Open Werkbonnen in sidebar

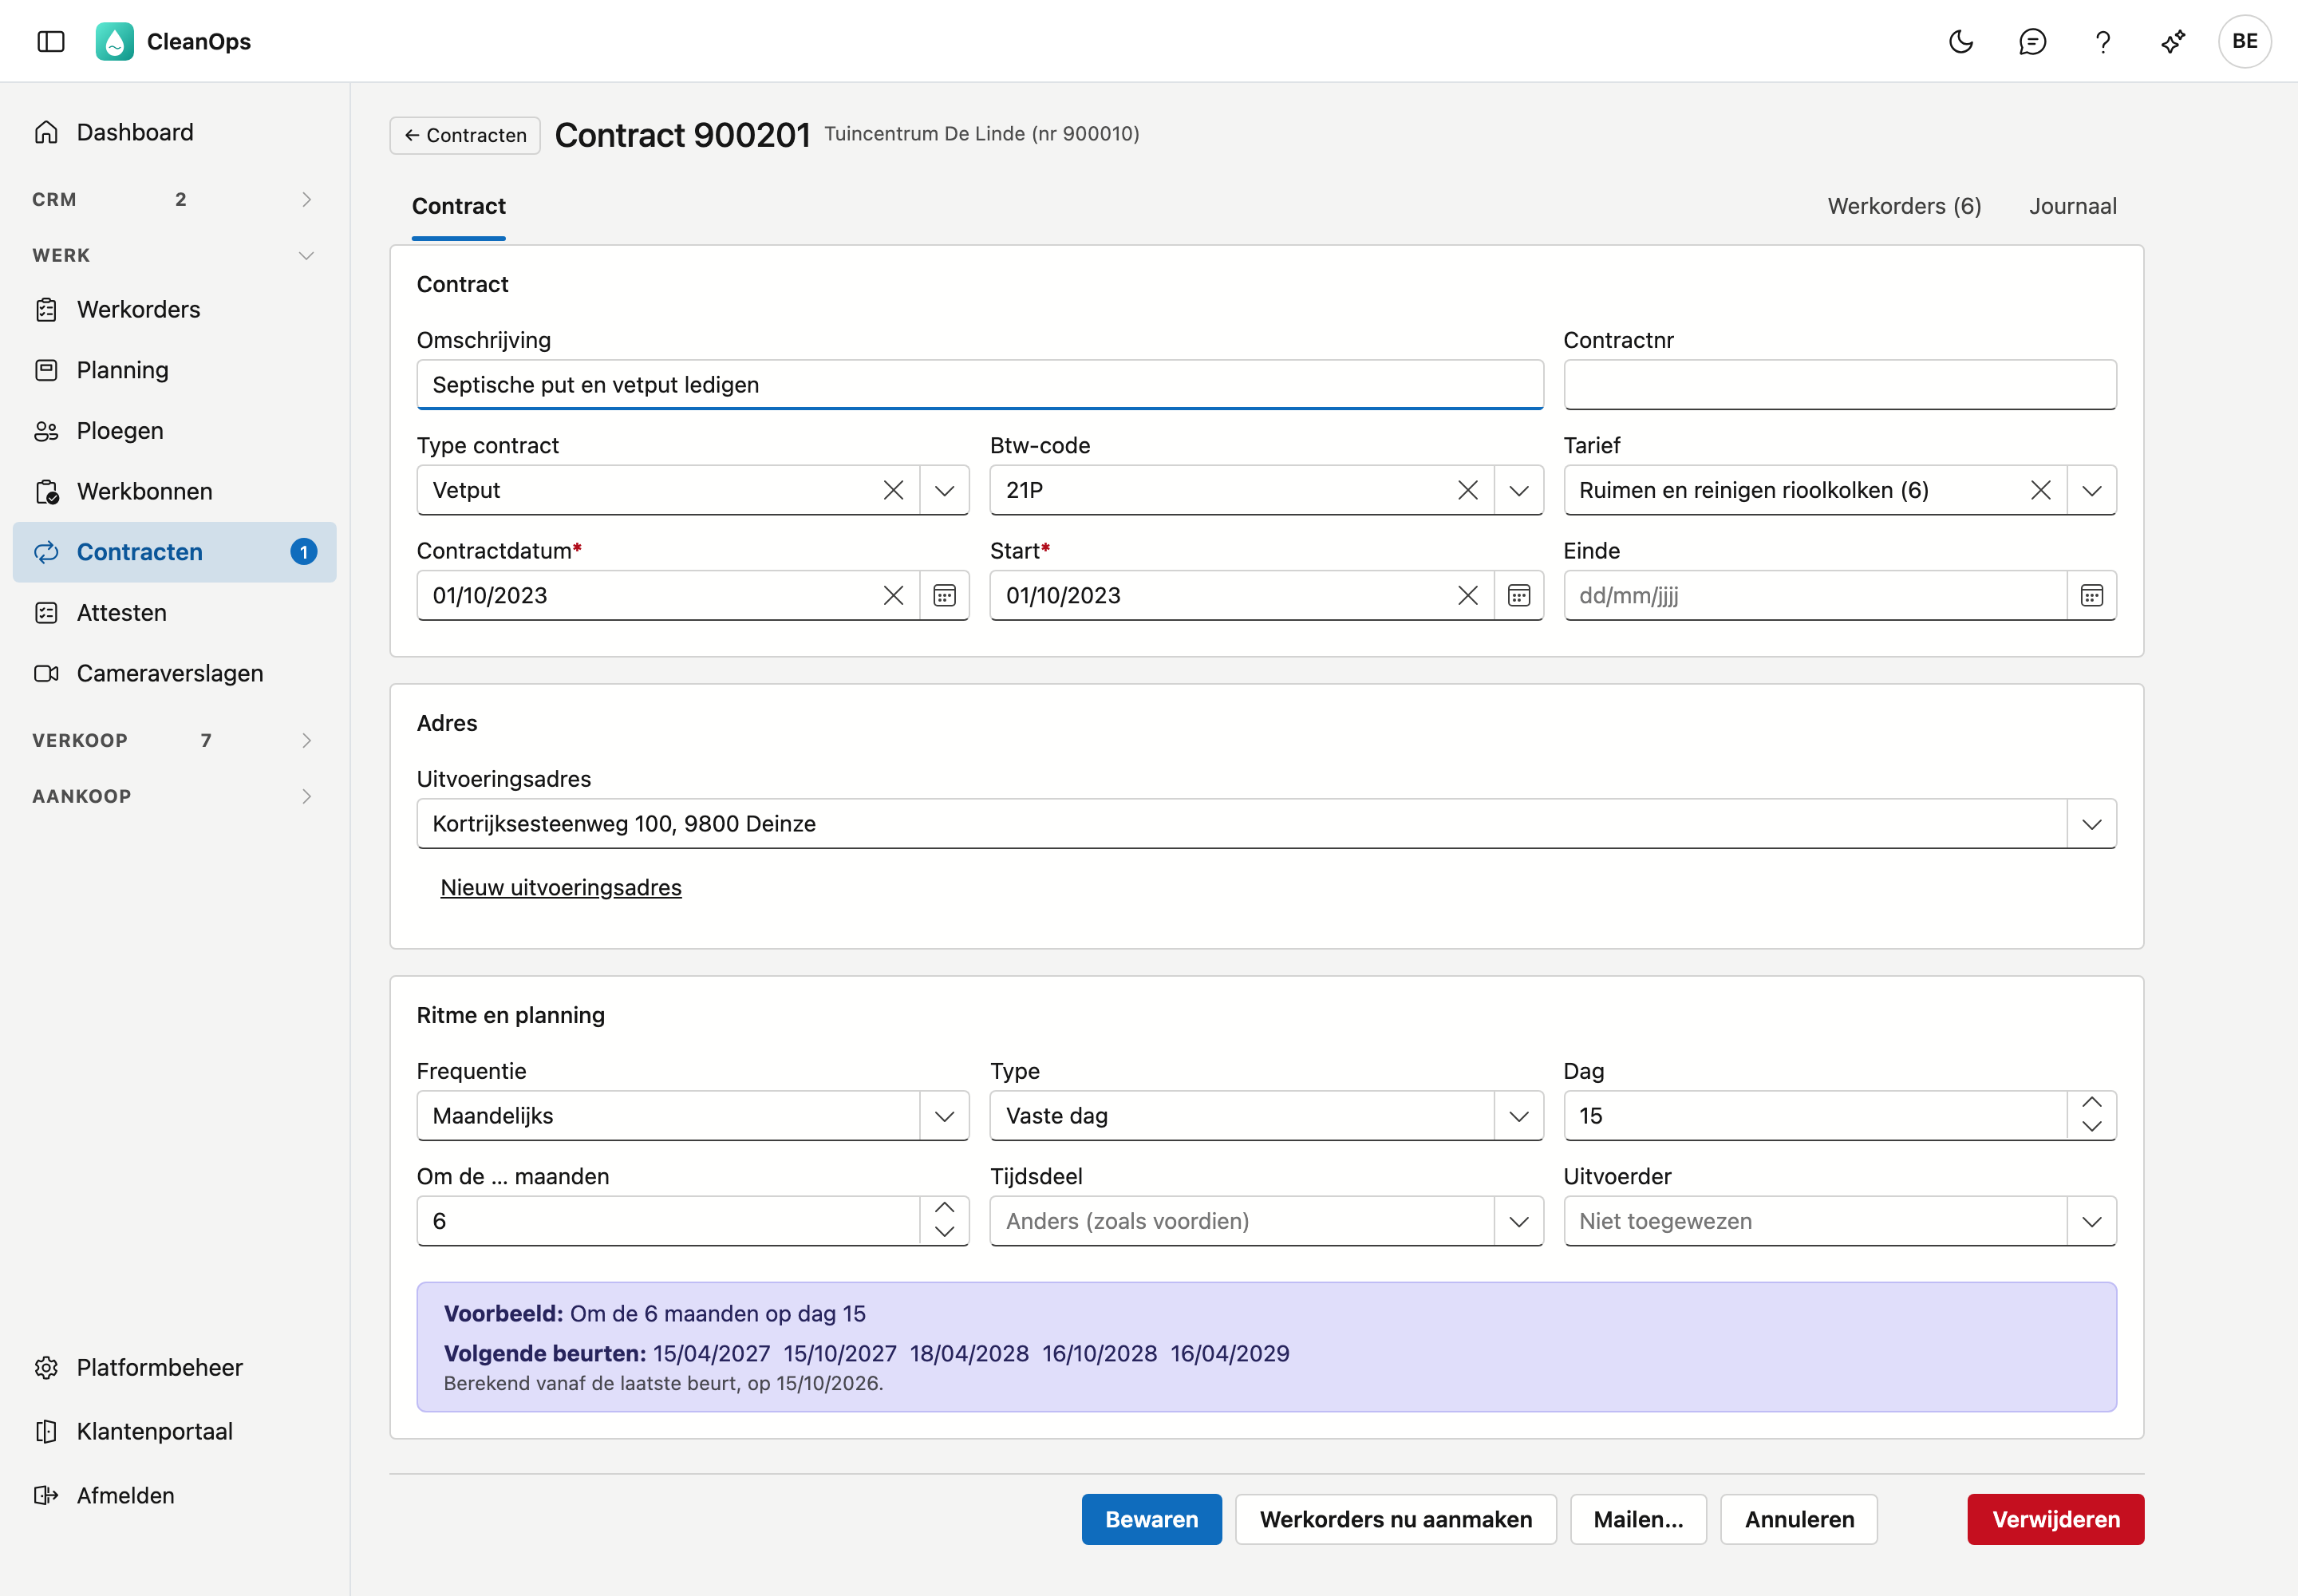[174, 491]
